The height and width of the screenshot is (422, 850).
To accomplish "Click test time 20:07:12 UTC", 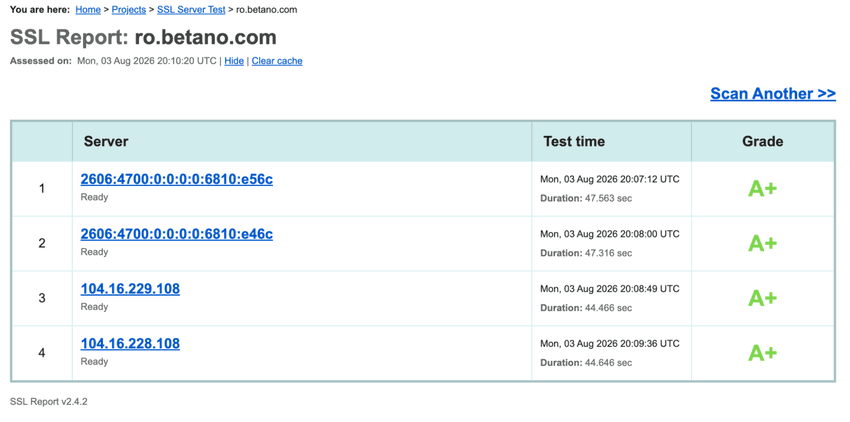I will [610, 179].
